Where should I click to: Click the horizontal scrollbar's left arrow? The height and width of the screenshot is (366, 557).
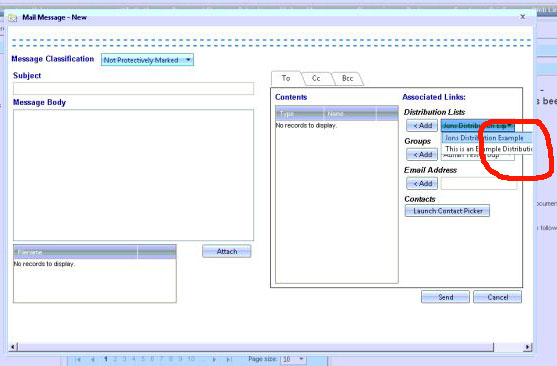pyautogui.click(x=13, y=346)
